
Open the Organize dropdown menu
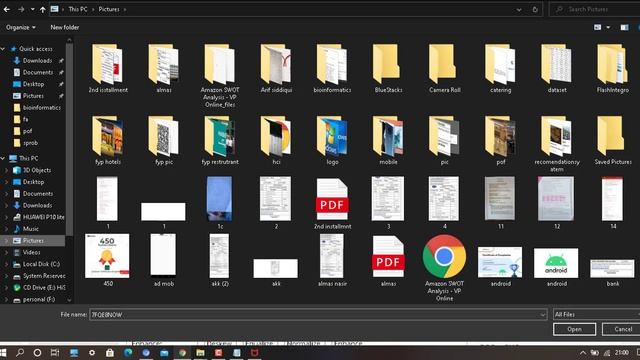point(21,27)
